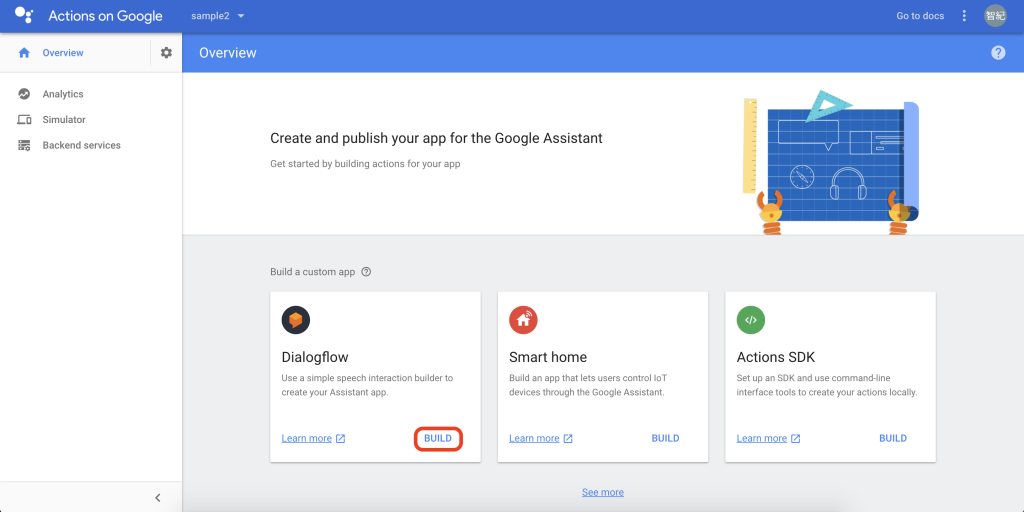Open Backend services section

click(82, 145)
